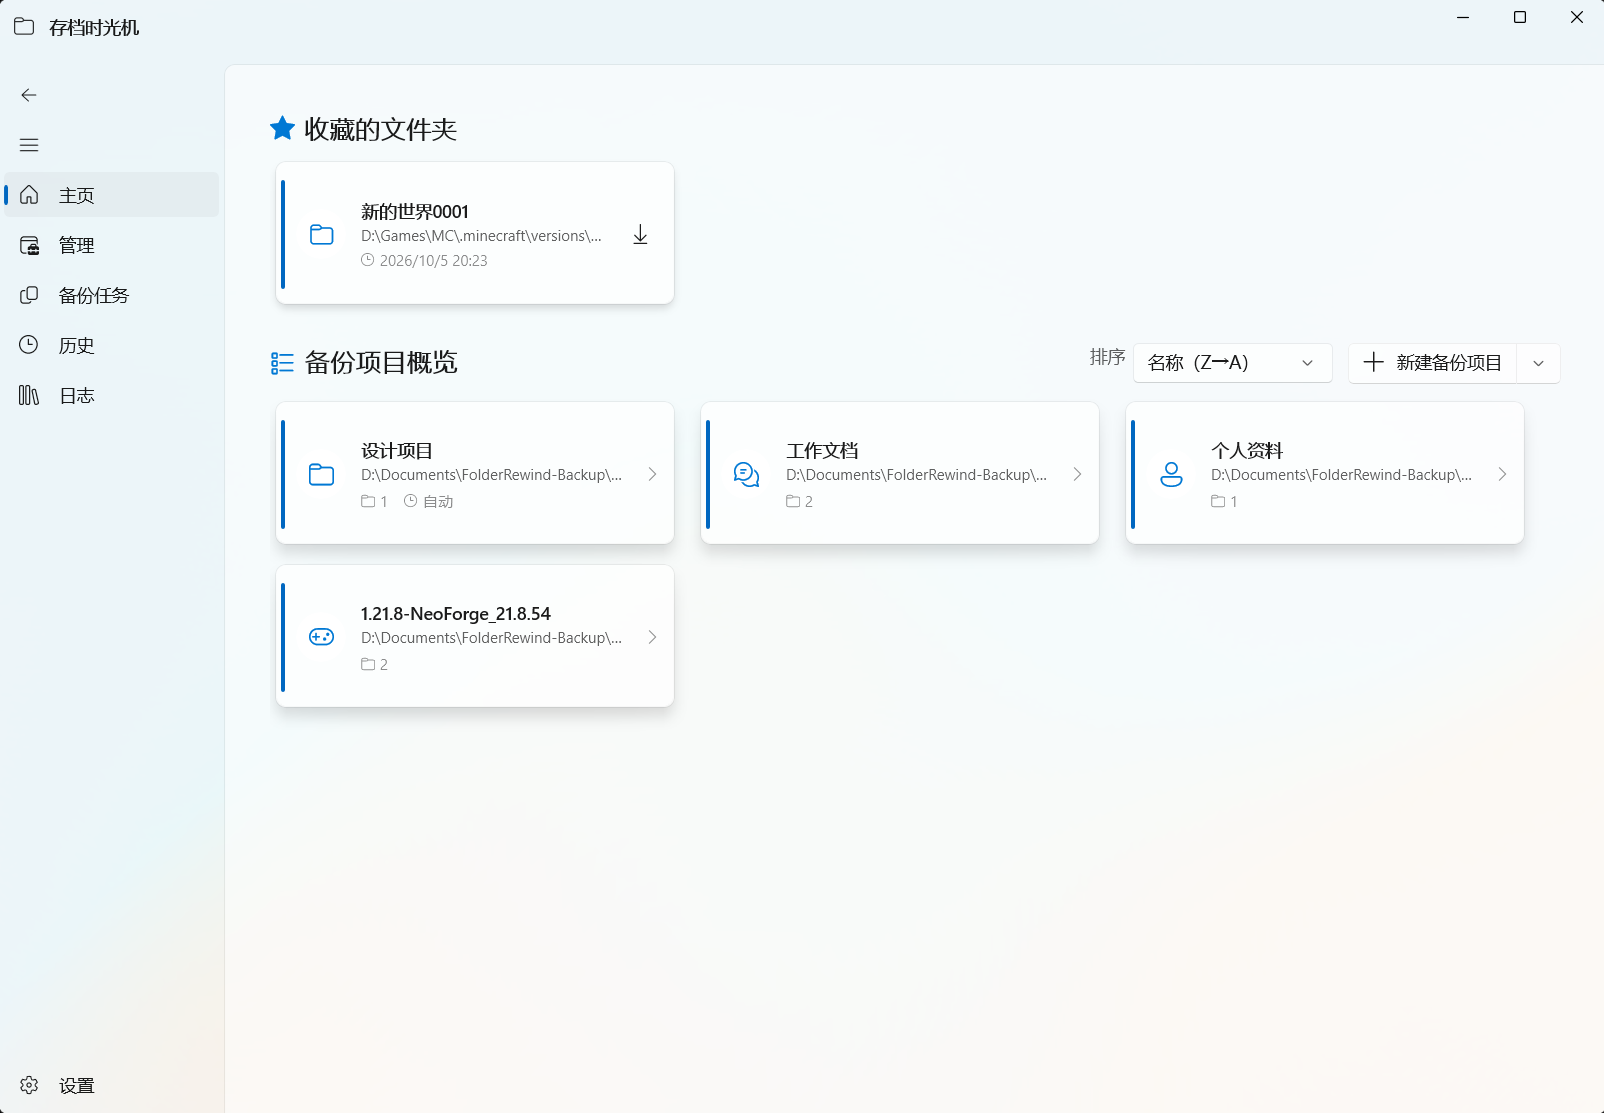Click the person icon of 个人资料

coord(1171,474)
